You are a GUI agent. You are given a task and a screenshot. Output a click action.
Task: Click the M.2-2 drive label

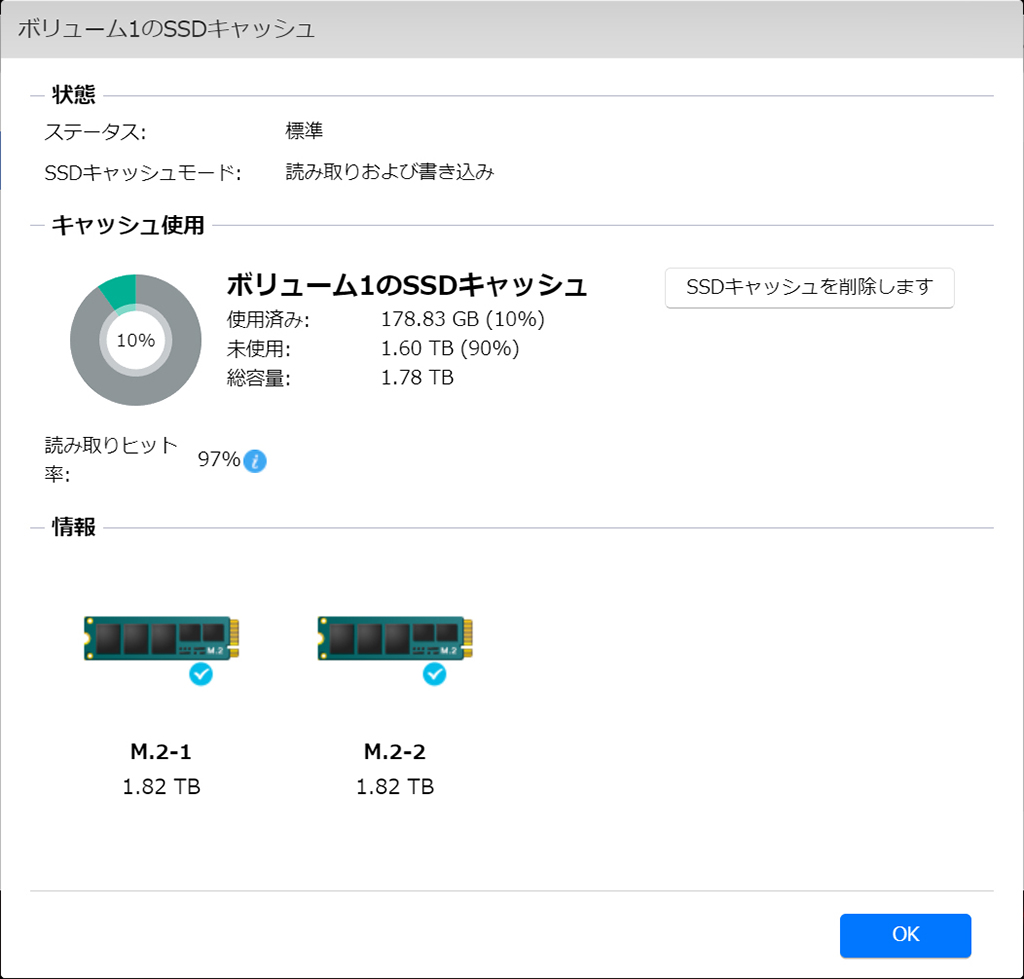point(394,752)
